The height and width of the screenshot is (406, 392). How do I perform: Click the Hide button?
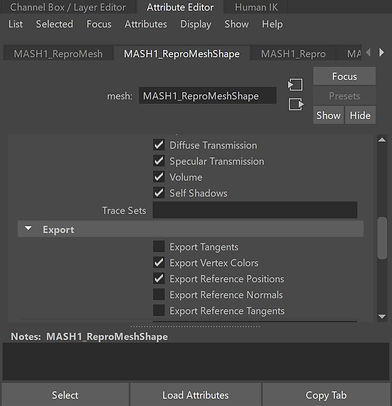tap(360, 115)
